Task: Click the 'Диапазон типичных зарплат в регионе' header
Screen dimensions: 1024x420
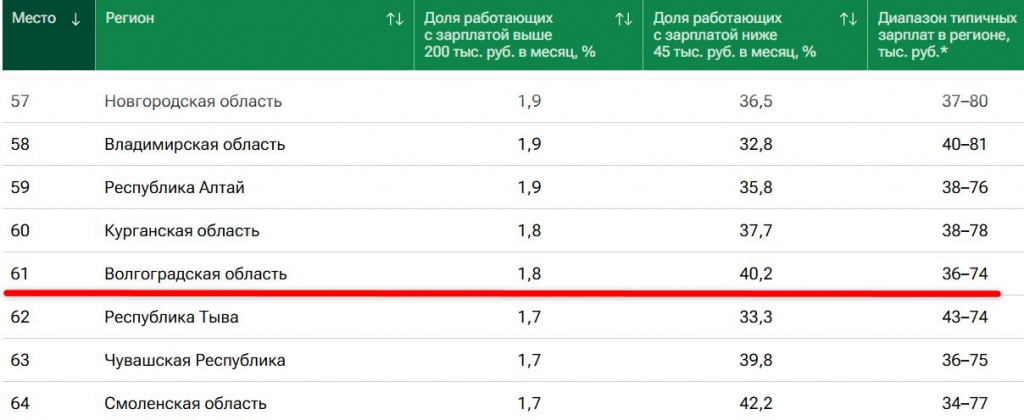Action: 945,35
